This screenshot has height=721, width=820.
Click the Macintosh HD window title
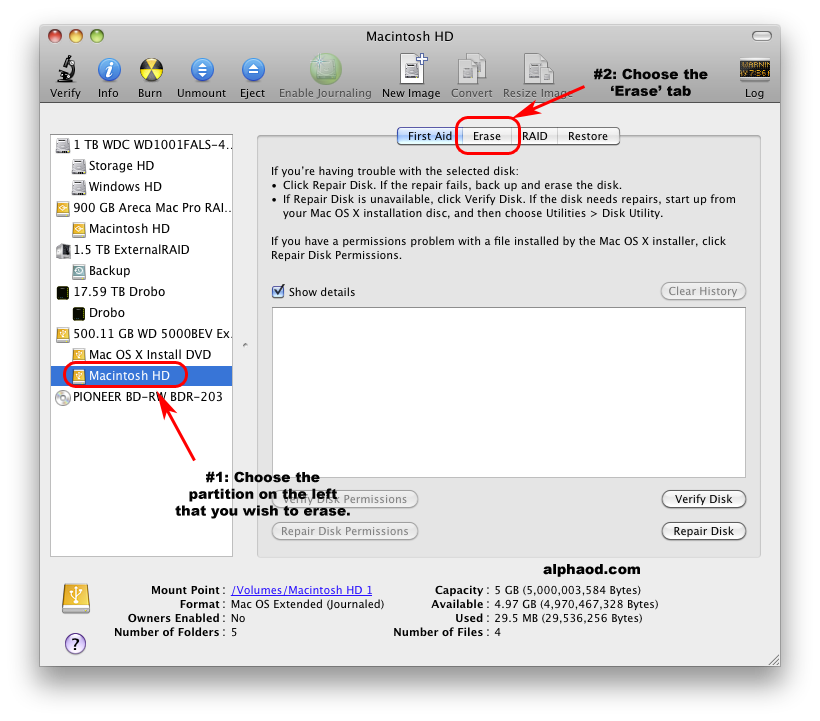pos(409,36)
